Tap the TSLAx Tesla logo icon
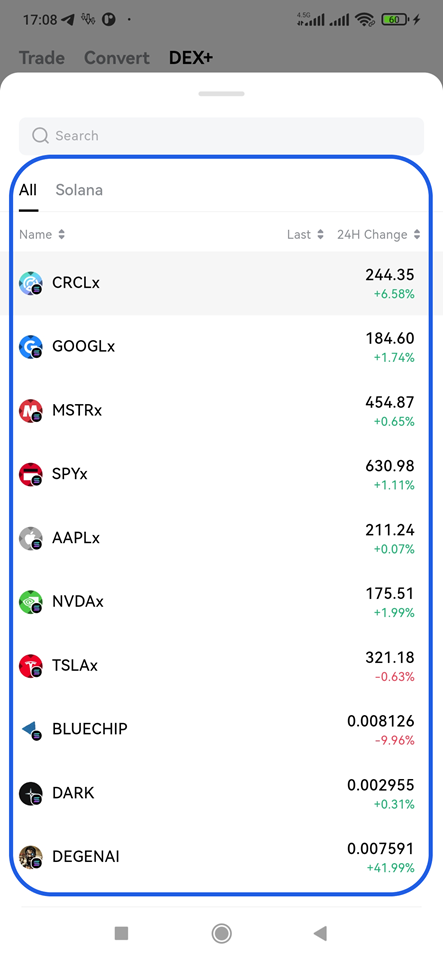This screenshot has height=960, width=443. tap(31, 666)
